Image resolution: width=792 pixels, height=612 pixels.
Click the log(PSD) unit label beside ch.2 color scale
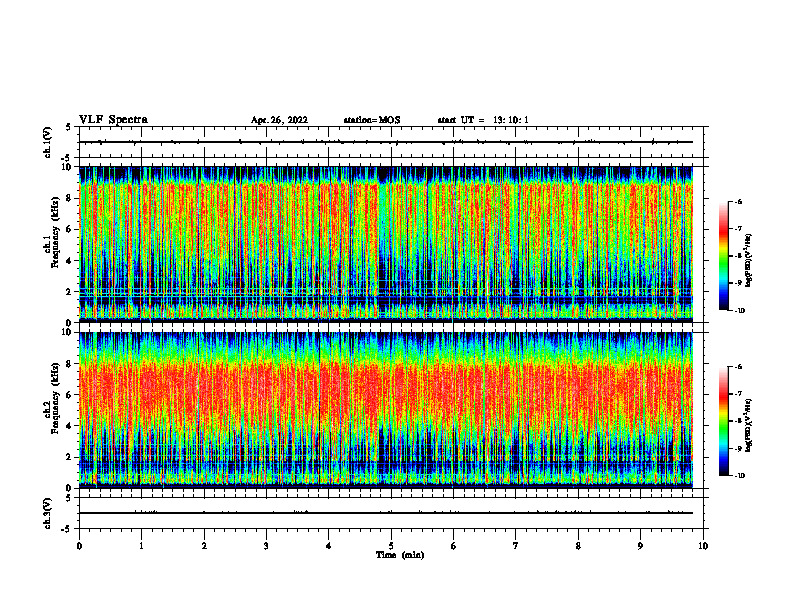[750, 425]
